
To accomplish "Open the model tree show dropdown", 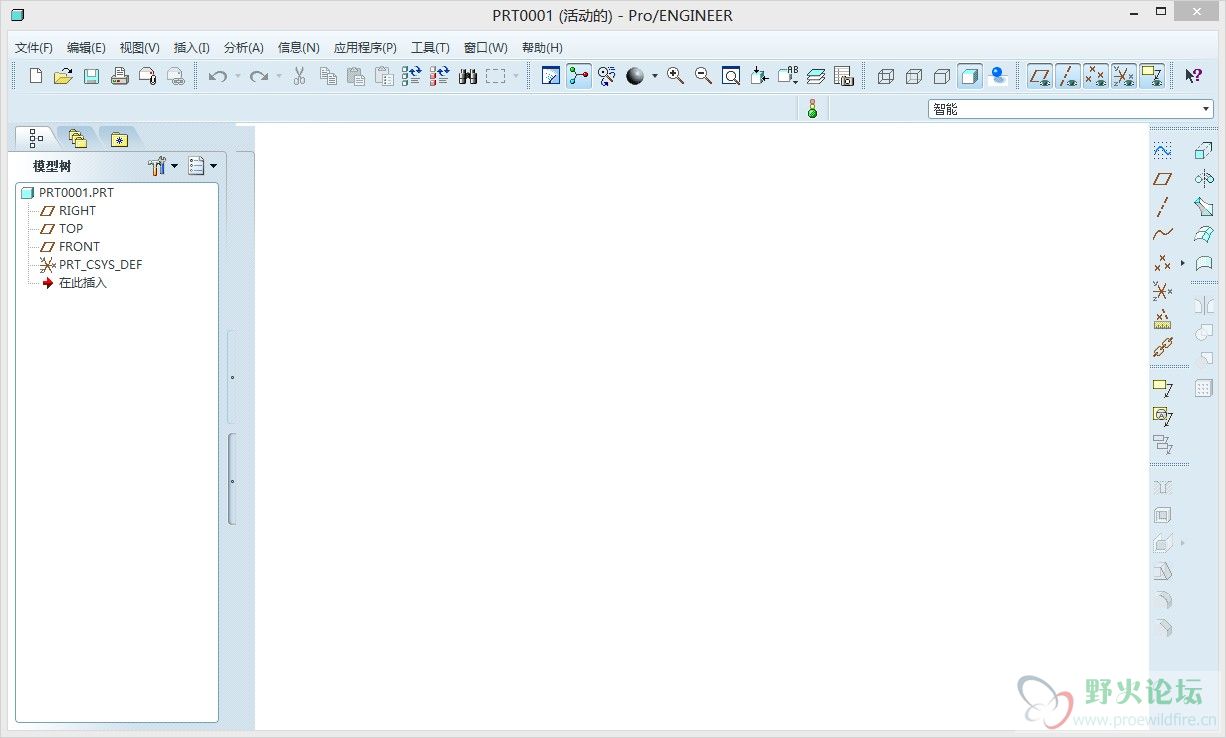I will tap(202, 166).
